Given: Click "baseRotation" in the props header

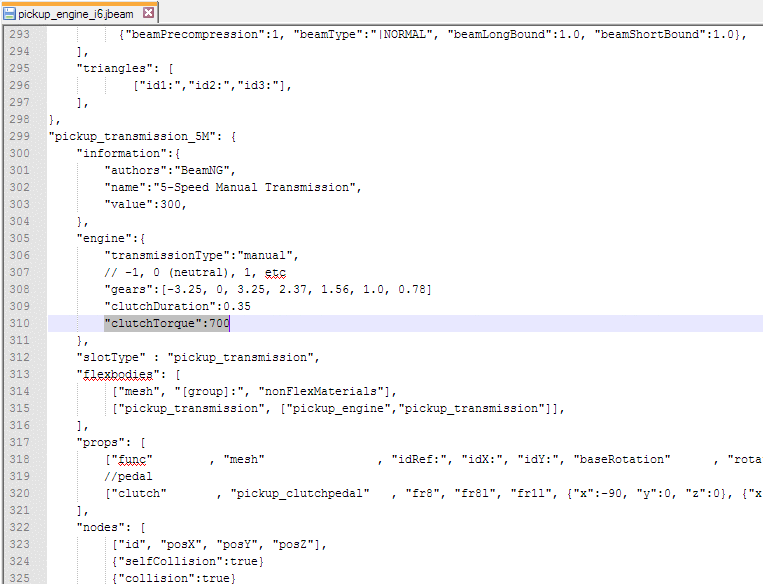Looking at the screenshot, I should click(622, 459).
